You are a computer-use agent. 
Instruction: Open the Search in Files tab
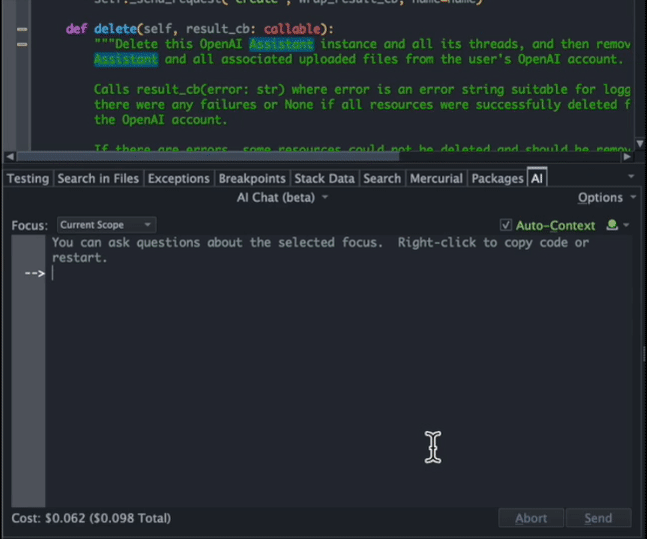pos(98,178)
